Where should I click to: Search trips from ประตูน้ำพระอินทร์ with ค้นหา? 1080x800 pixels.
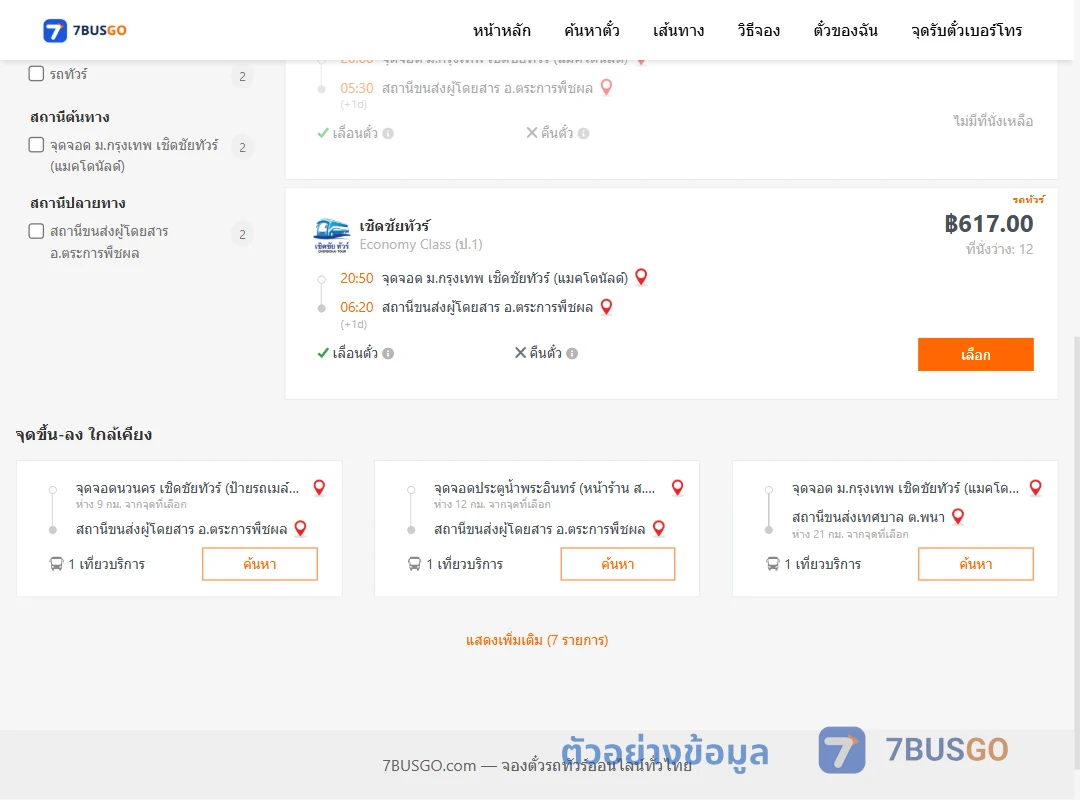pos(618,564)
